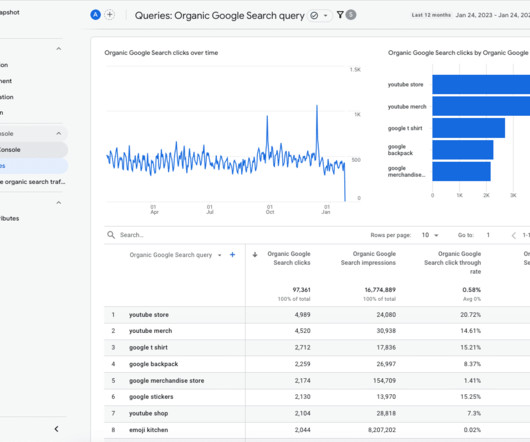Click the youtube merch bar in chart
Screen dimensions: 530x442
click(481, 106)
